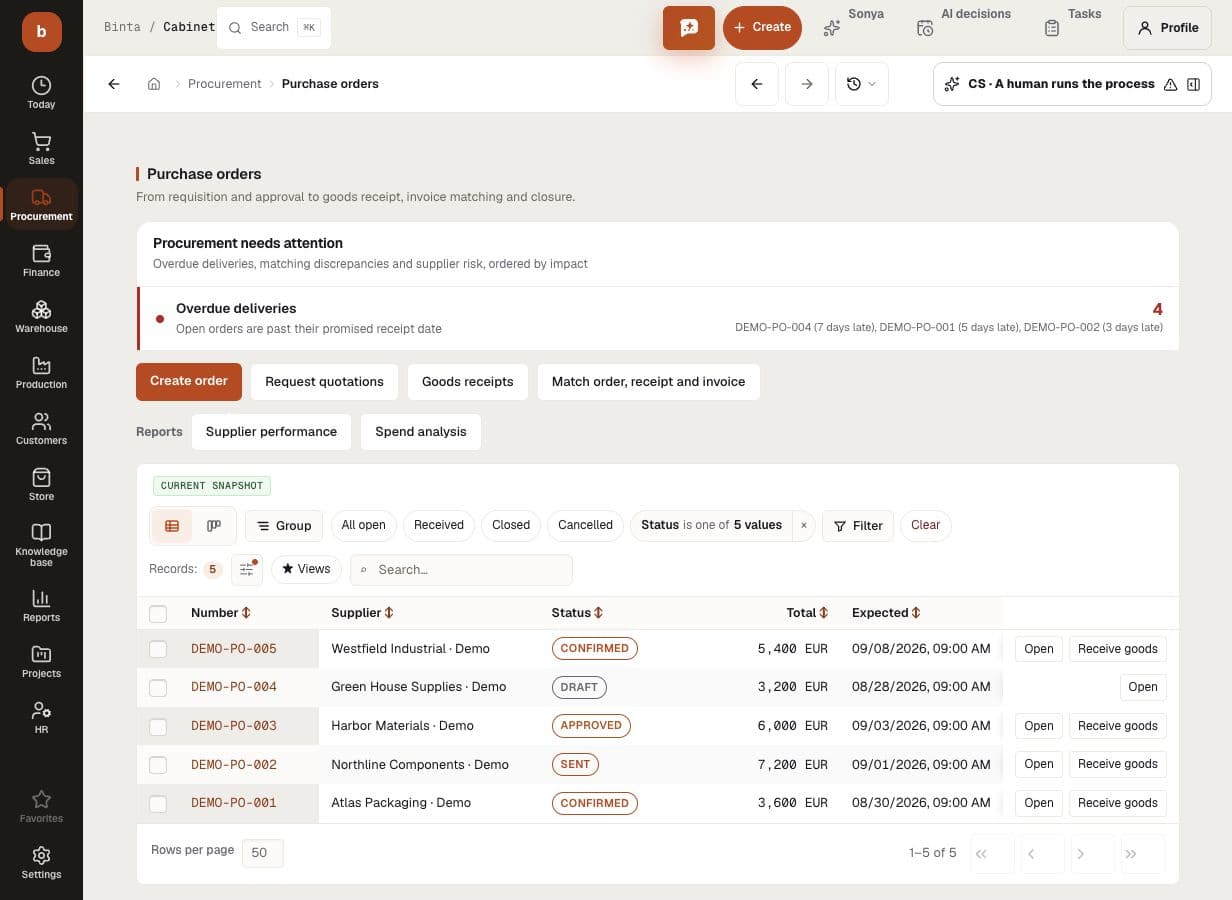Screen dimensions: 1232x900
Task: Select checkbox for DEMO-PO-001
Action: 158,803
